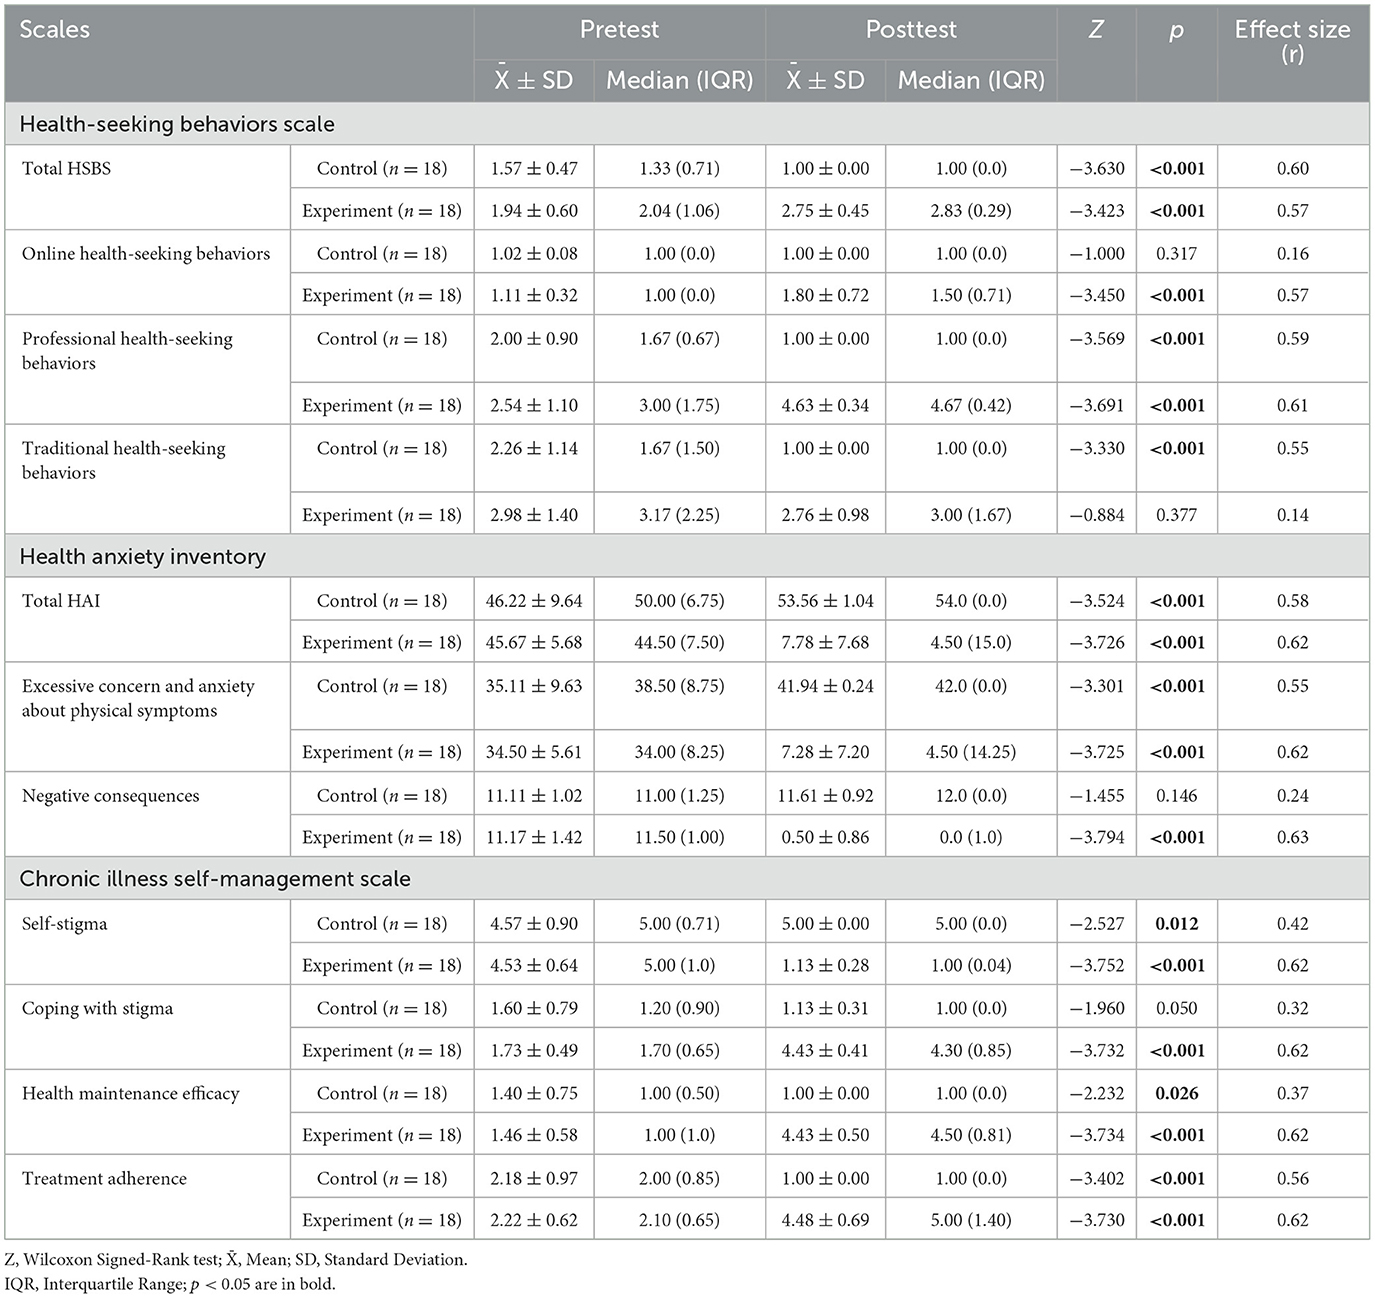1375x1298 pixels.
Task: Click the effect size 0.16
Action: click(1293, 254)
